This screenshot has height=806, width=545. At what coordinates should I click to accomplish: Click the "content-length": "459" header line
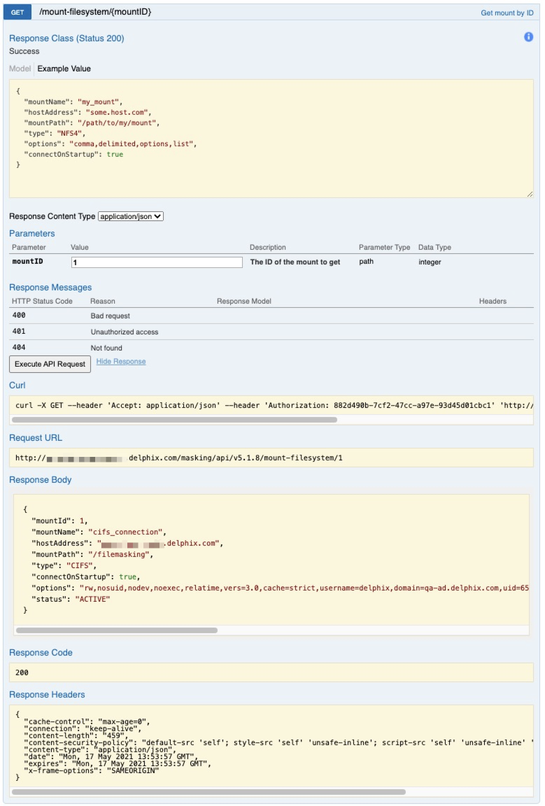click(75, 735)
